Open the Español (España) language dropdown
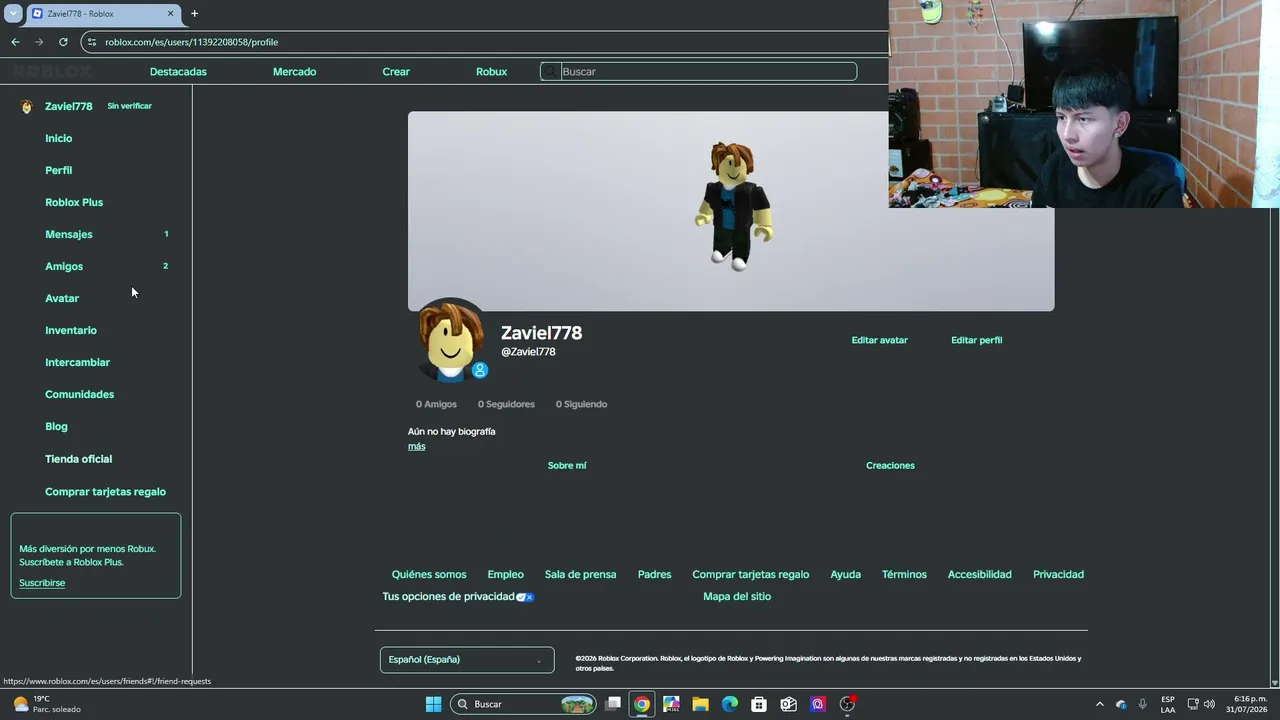The image size is (1280, 720). point(467,660)
